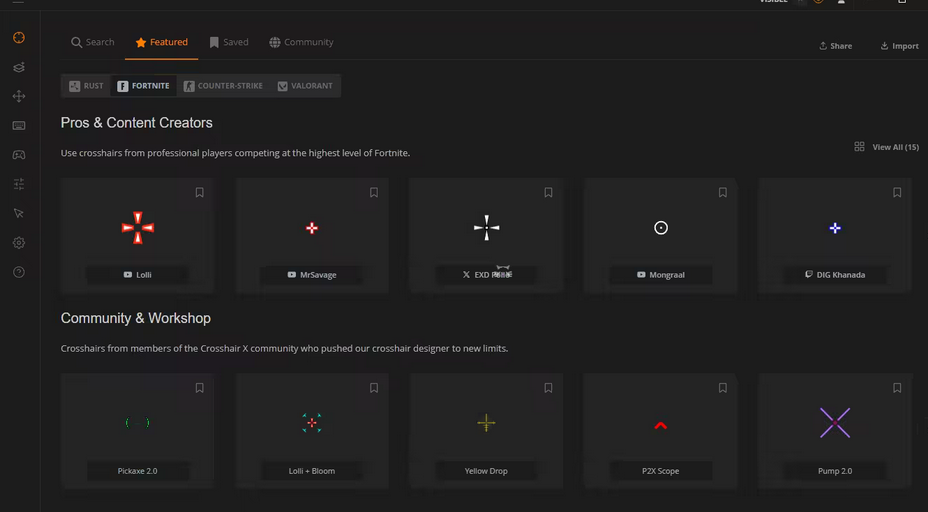
Task: Open the crosshair designer sidebar icon
Action: tap(19, 38)
